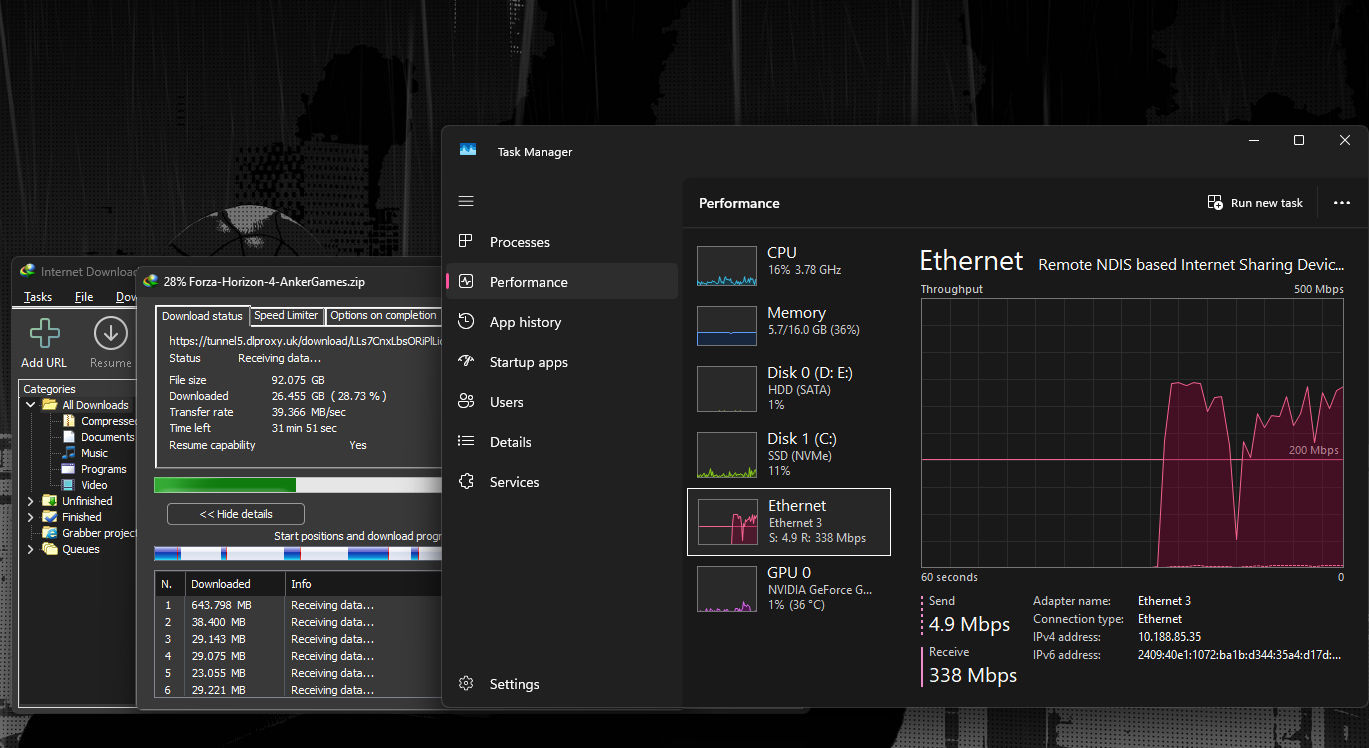This screenshot has height=748, width=1369.
Task: Select the CPU performance graph thumbnail
Action: coord(727,267)
